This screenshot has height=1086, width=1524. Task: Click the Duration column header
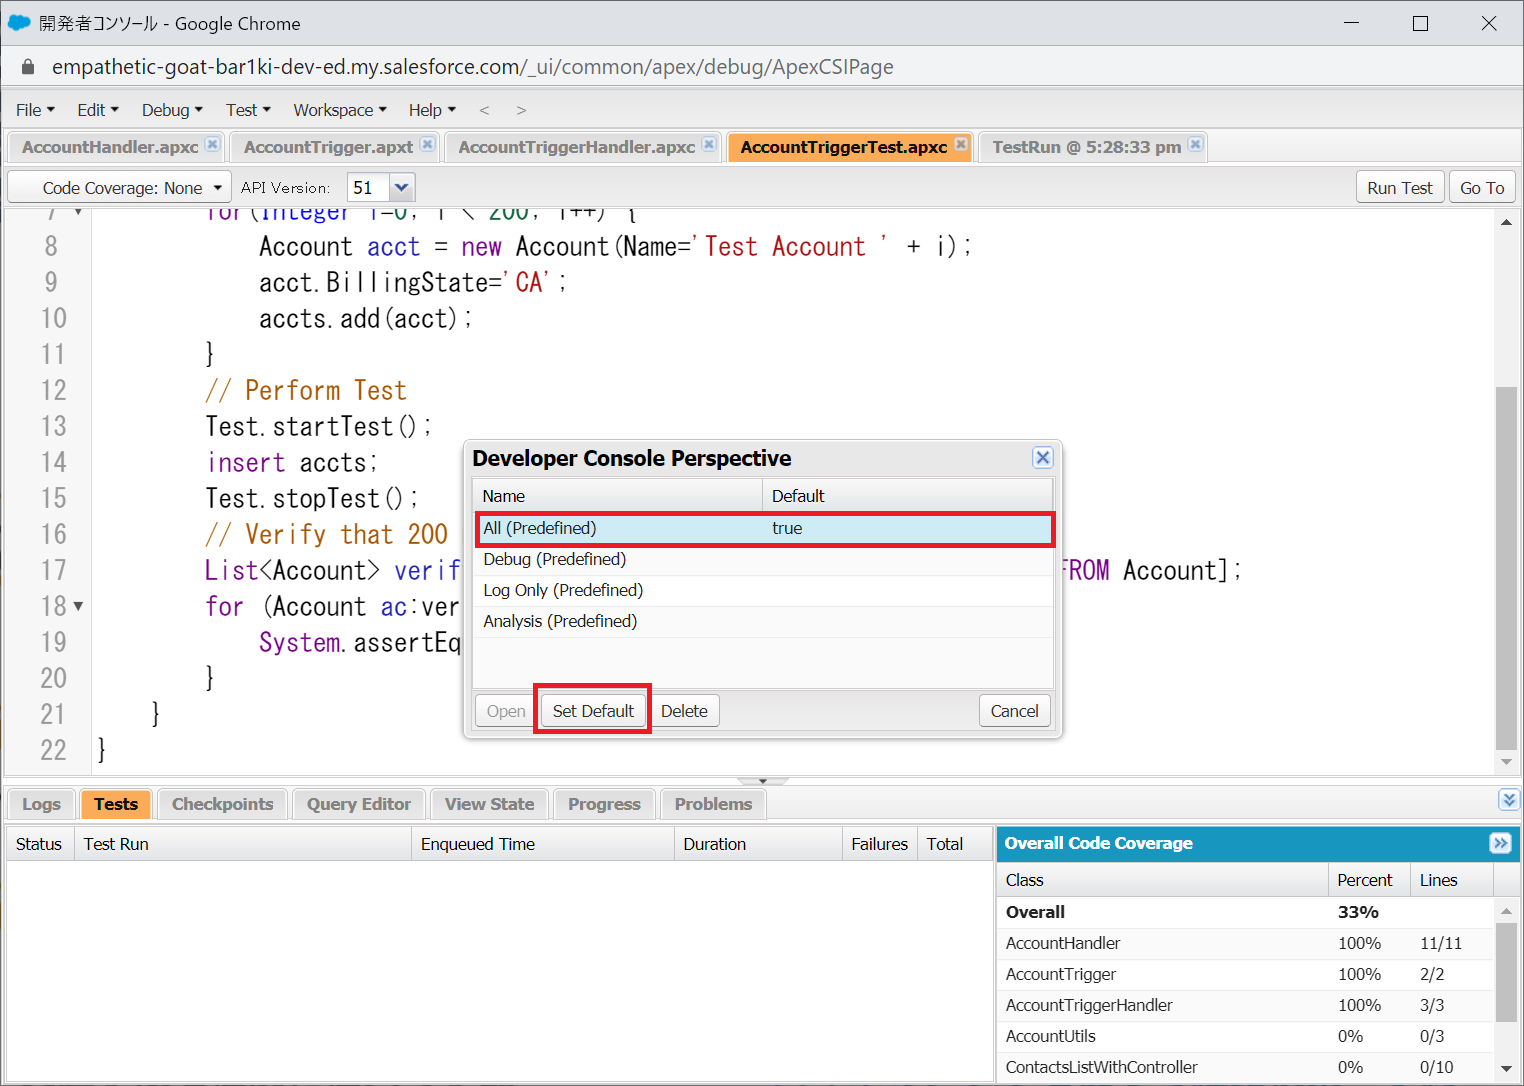tap(758, 844)
